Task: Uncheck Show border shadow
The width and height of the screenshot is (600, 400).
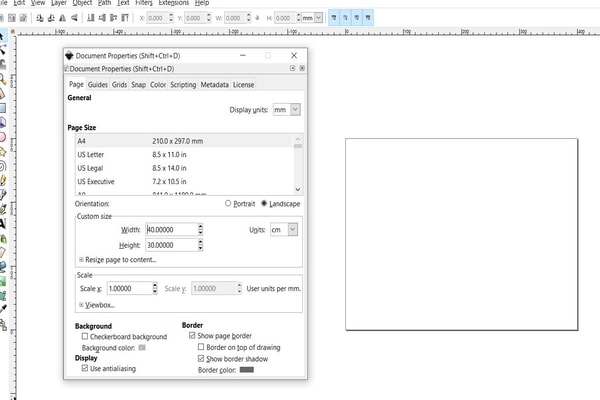Action: click(x=201, y=358)
